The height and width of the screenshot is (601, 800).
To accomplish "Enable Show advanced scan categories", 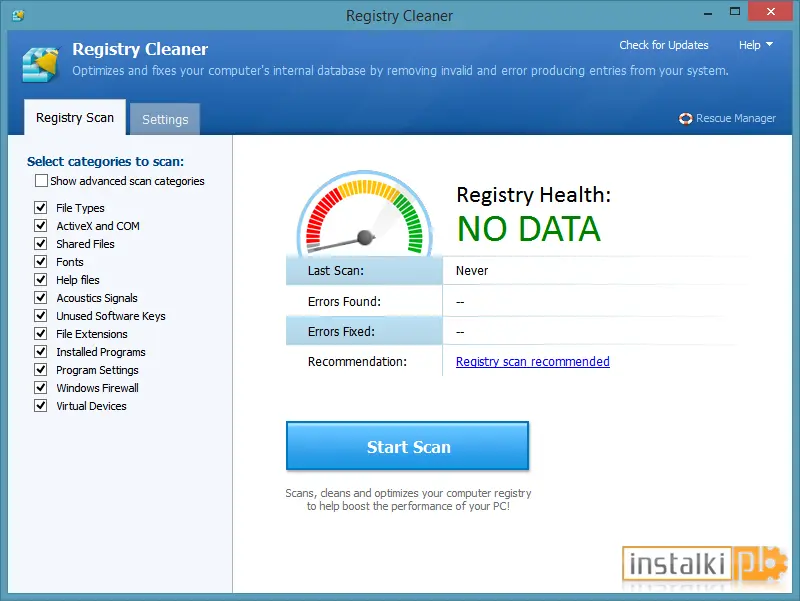I will [41, 181].
